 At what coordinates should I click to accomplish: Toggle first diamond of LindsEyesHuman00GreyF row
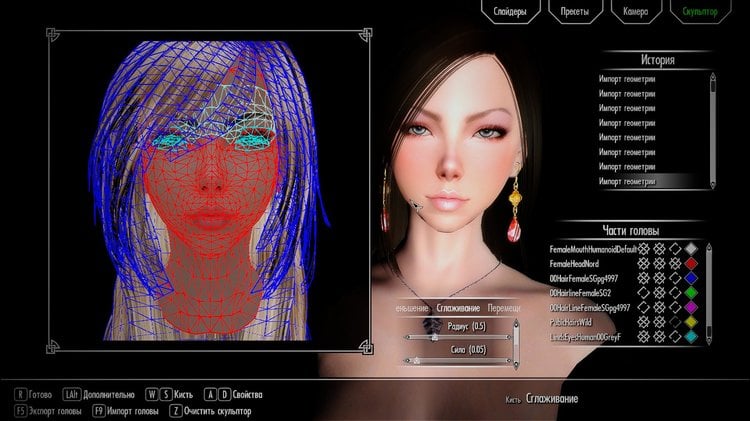[x=644, y=337]
